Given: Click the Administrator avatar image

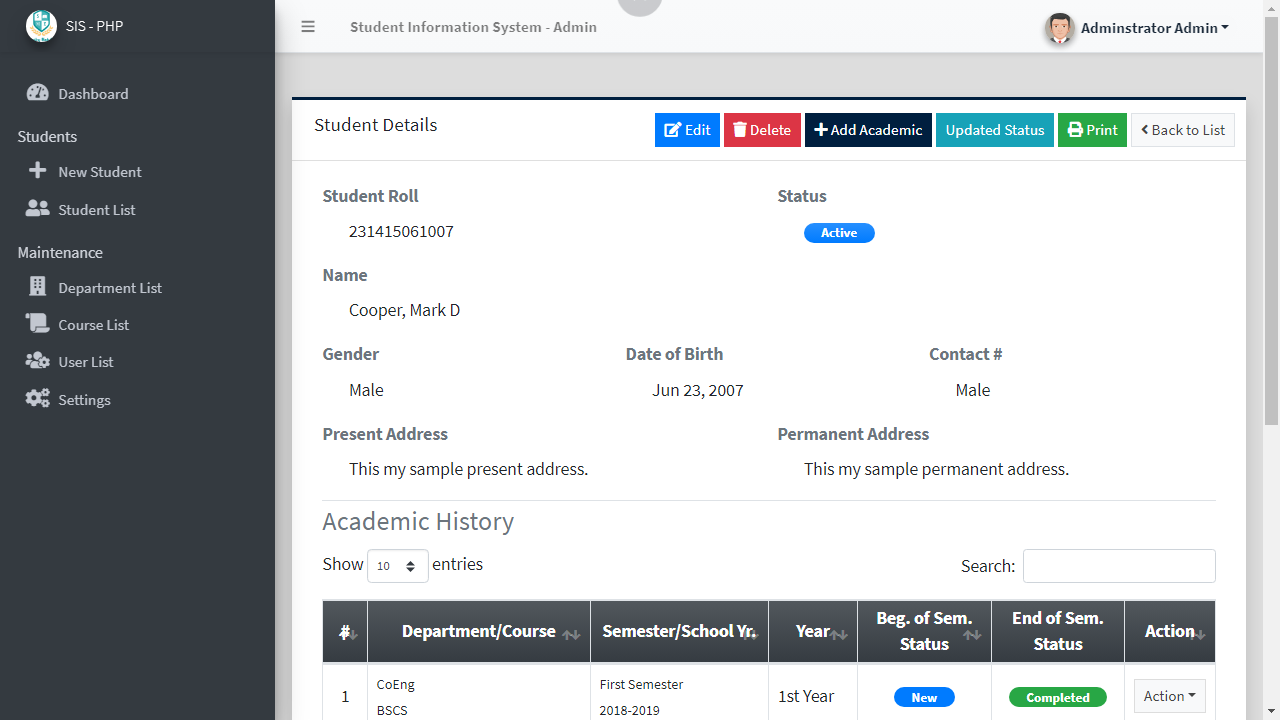Looking at the screenshot, I should [x=1059, y=28].
